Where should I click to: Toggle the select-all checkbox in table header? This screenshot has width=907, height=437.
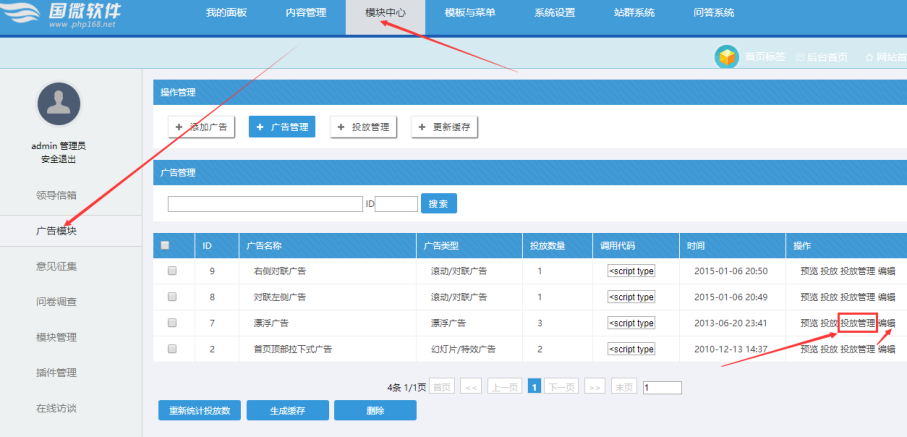[165, 245]
